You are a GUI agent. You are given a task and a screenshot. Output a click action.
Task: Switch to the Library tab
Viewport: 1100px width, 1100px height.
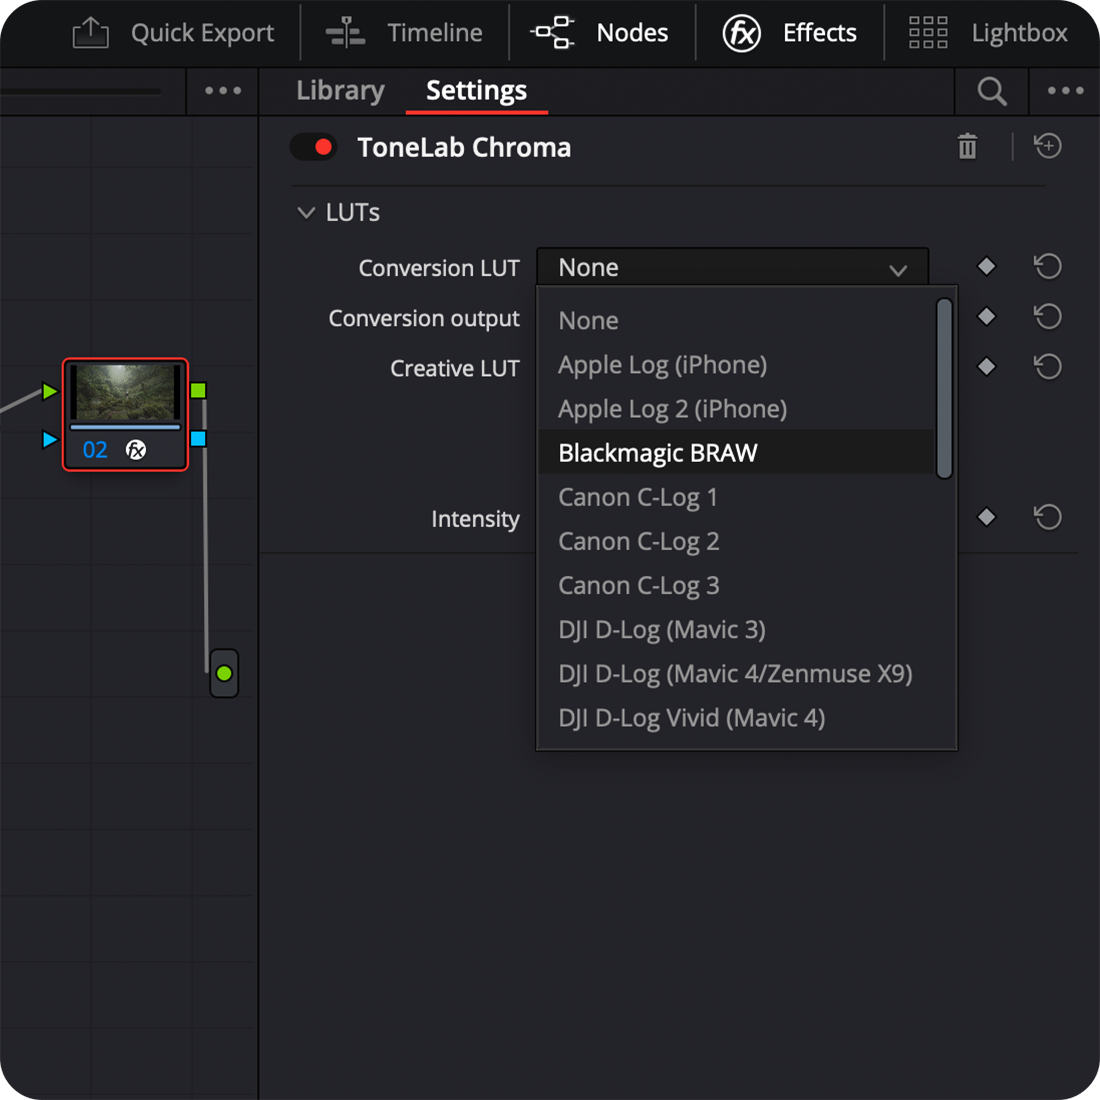340,91
